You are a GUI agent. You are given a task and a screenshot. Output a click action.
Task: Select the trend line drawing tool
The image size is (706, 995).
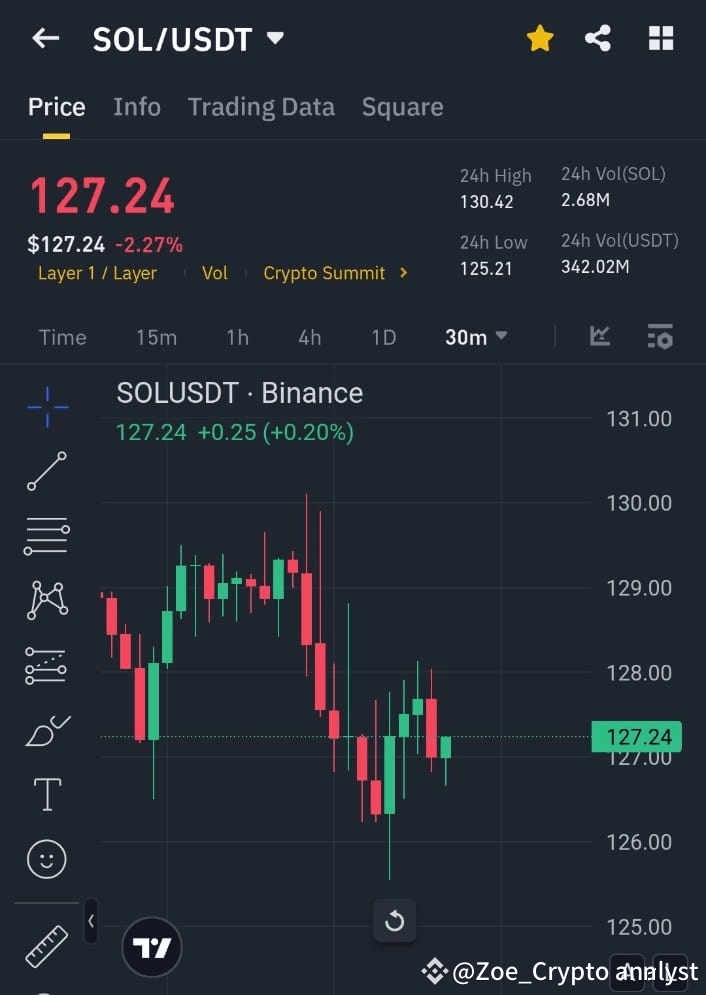coord(46,471)
